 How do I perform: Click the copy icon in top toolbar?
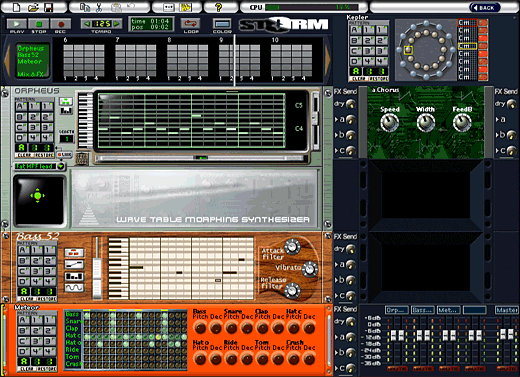tap(85, 7)
